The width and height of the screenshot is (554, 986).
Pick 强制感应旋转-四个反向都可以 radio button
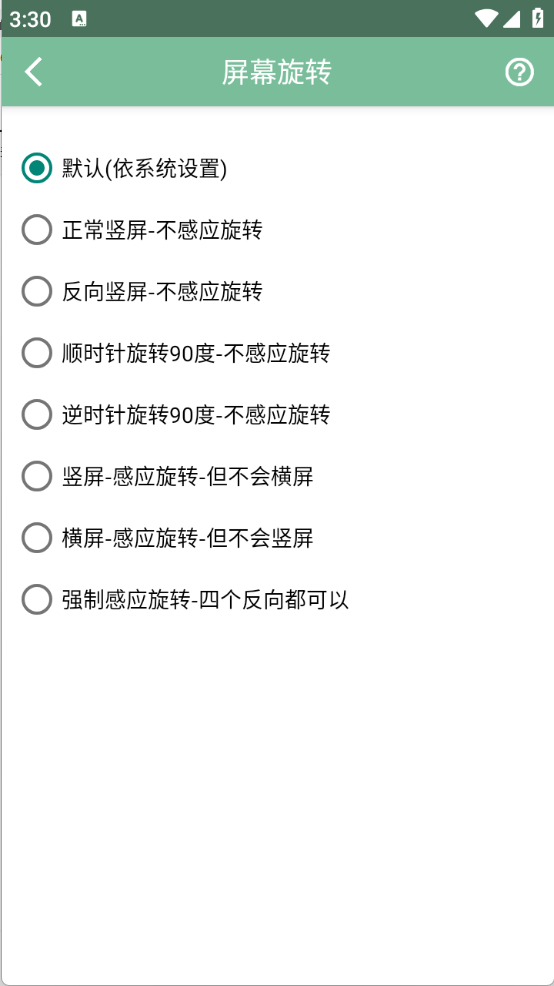point(36,599)
